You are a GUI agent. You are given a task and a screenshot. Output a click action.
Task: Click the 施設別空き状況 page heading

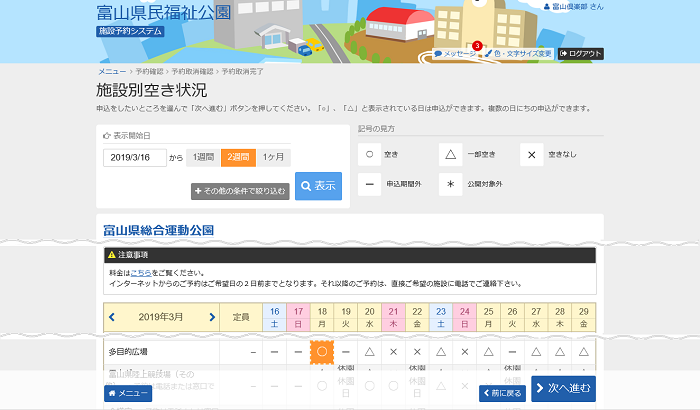click(x=152, y=90)
